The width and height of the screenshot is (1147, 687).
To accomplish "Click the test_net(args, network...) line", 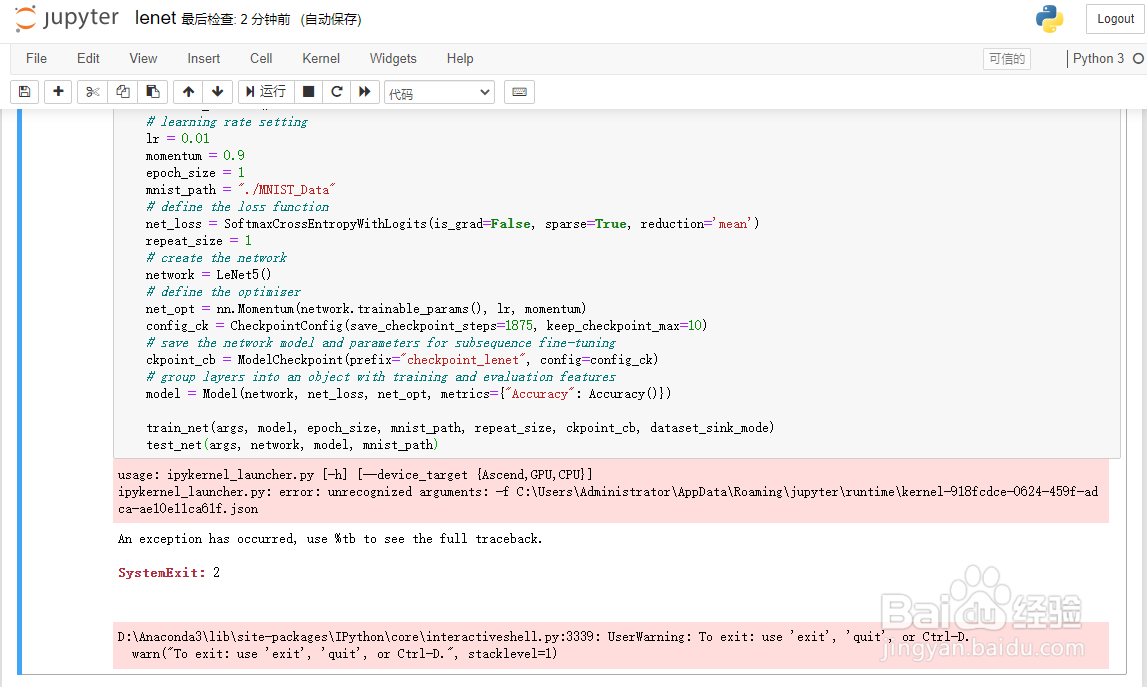I will pos(293,445).
